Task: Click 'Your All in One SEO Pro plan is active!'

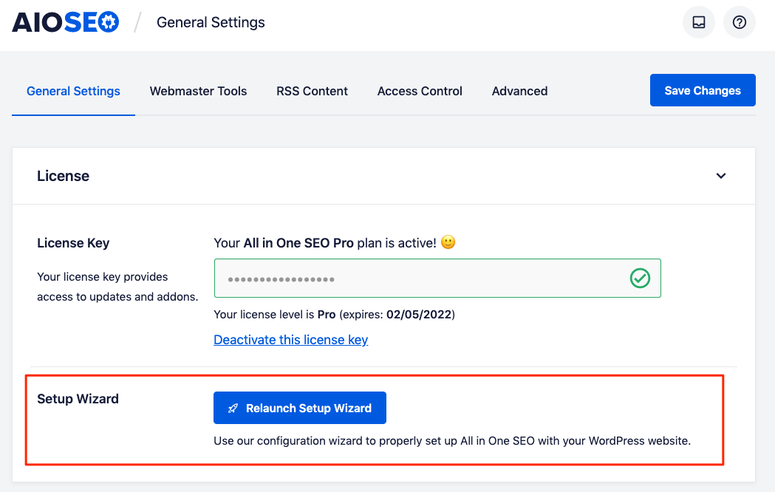Action: pyautogui.click(x=325, y=243)
